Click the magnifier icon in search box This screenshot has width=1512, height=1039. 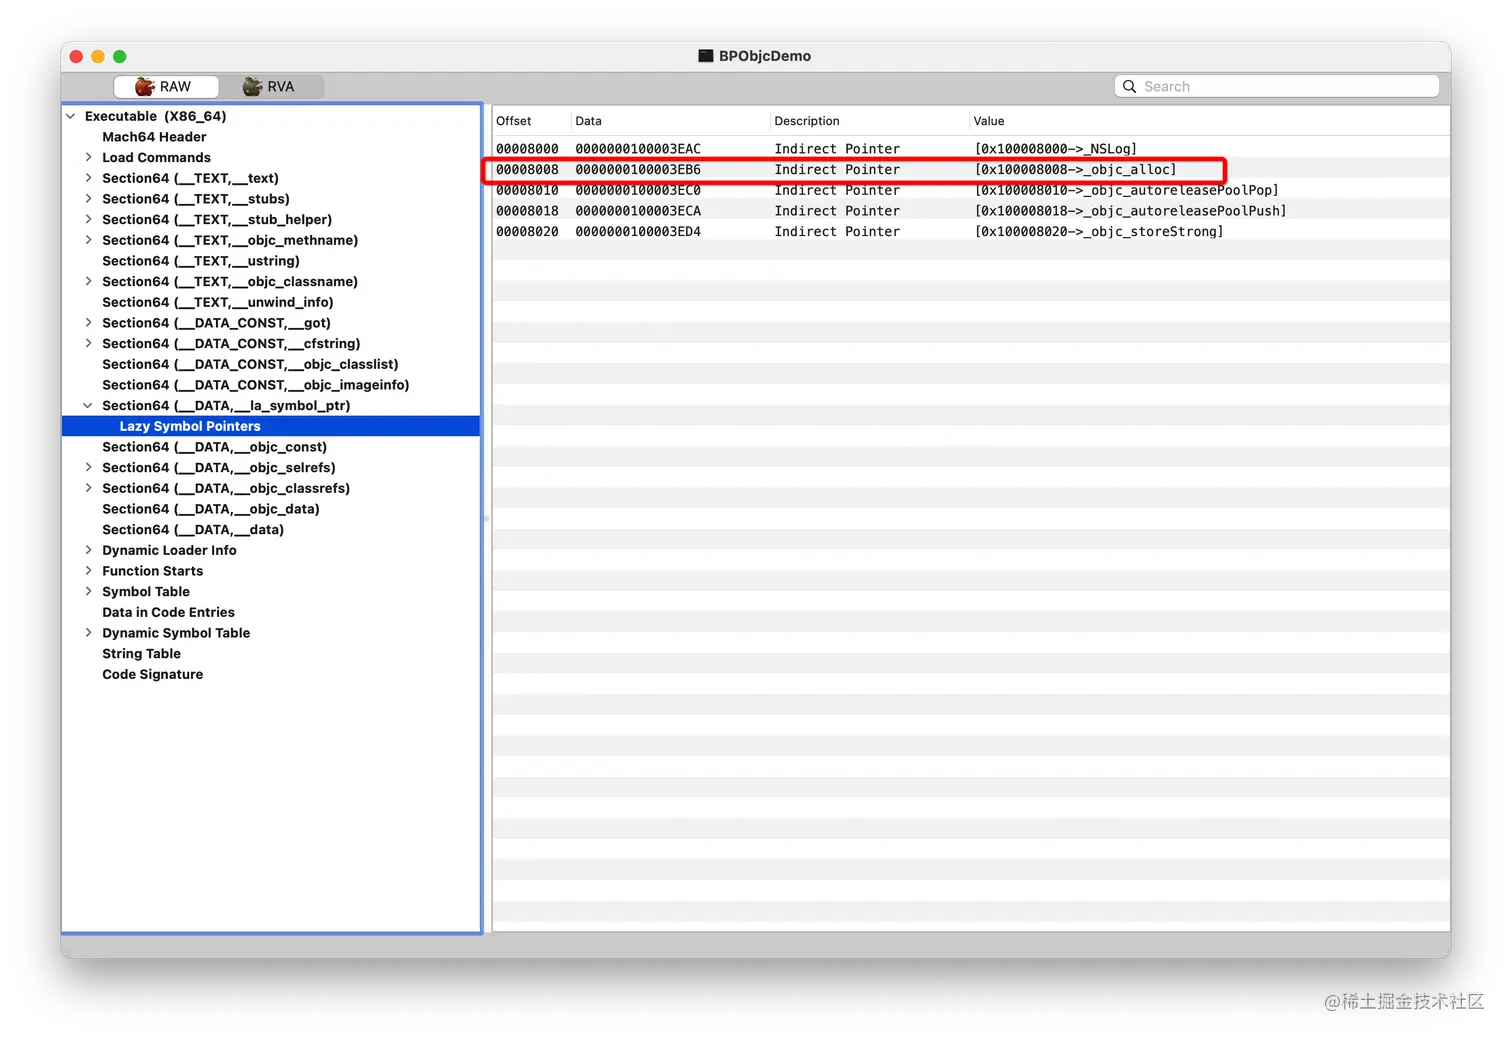(1129, 87)
